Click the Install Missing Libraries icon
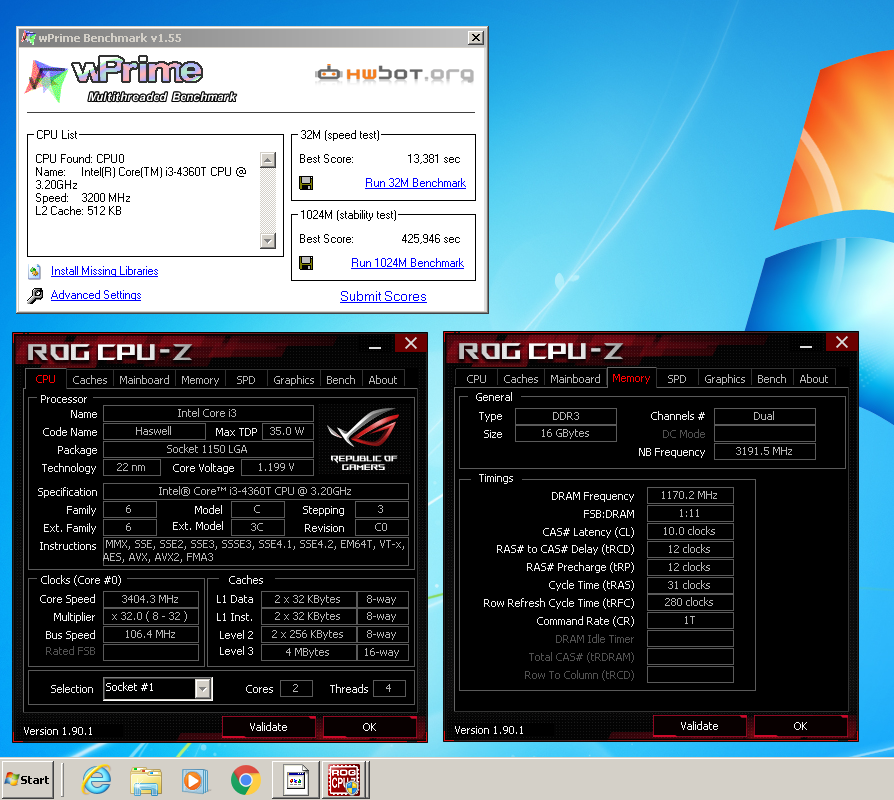894x800 pixels. [34, 271]
